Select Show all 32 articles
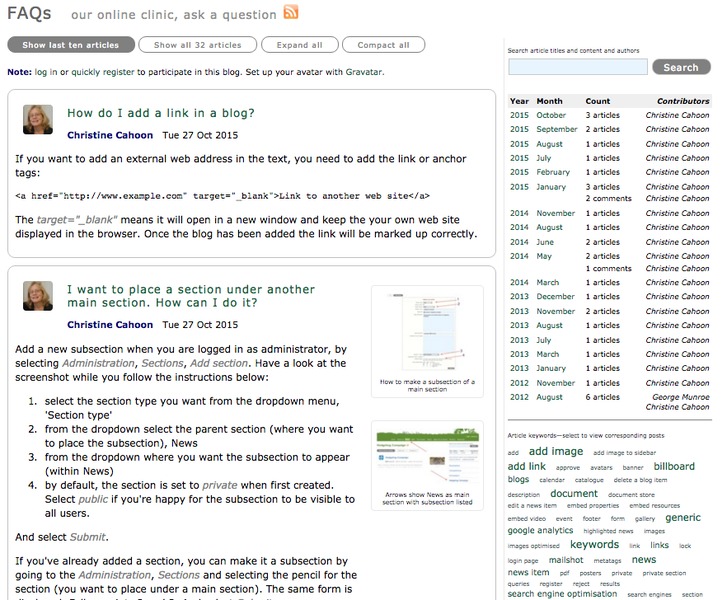This screenshot has width=727, height=600. click(x=197, y=45)
